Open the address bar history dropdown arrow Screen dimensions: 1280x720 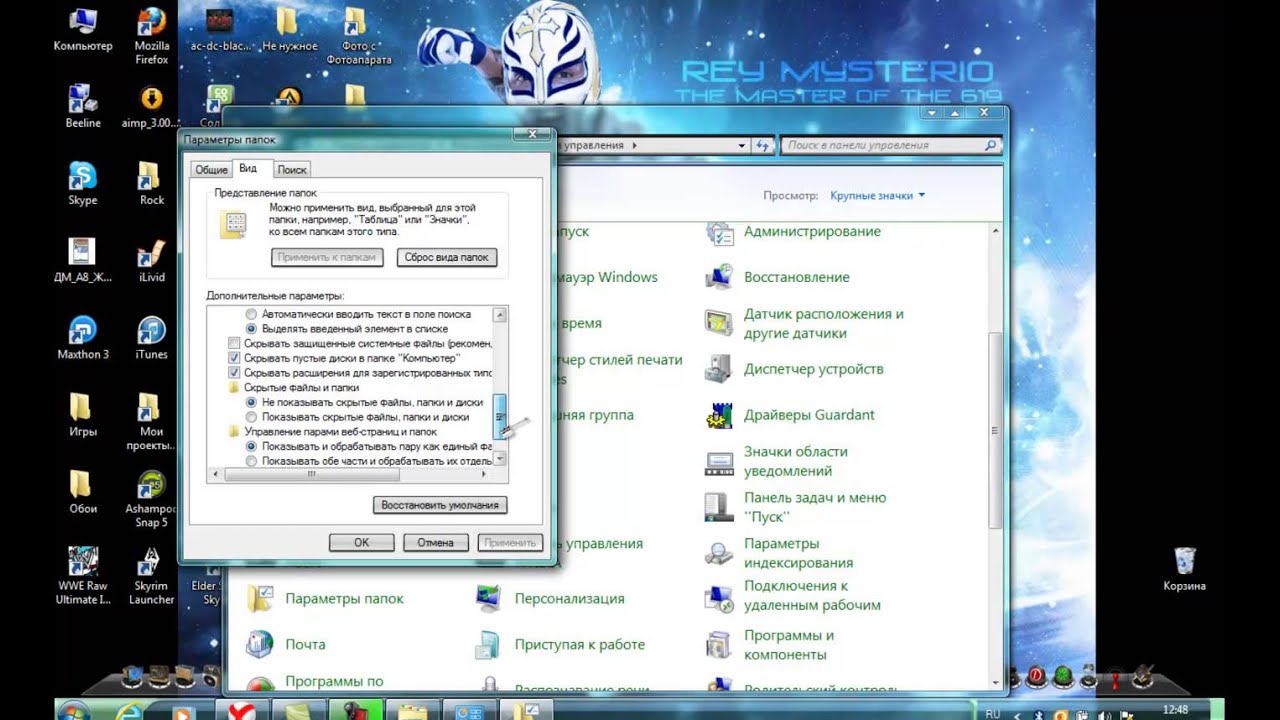[742, 146]
